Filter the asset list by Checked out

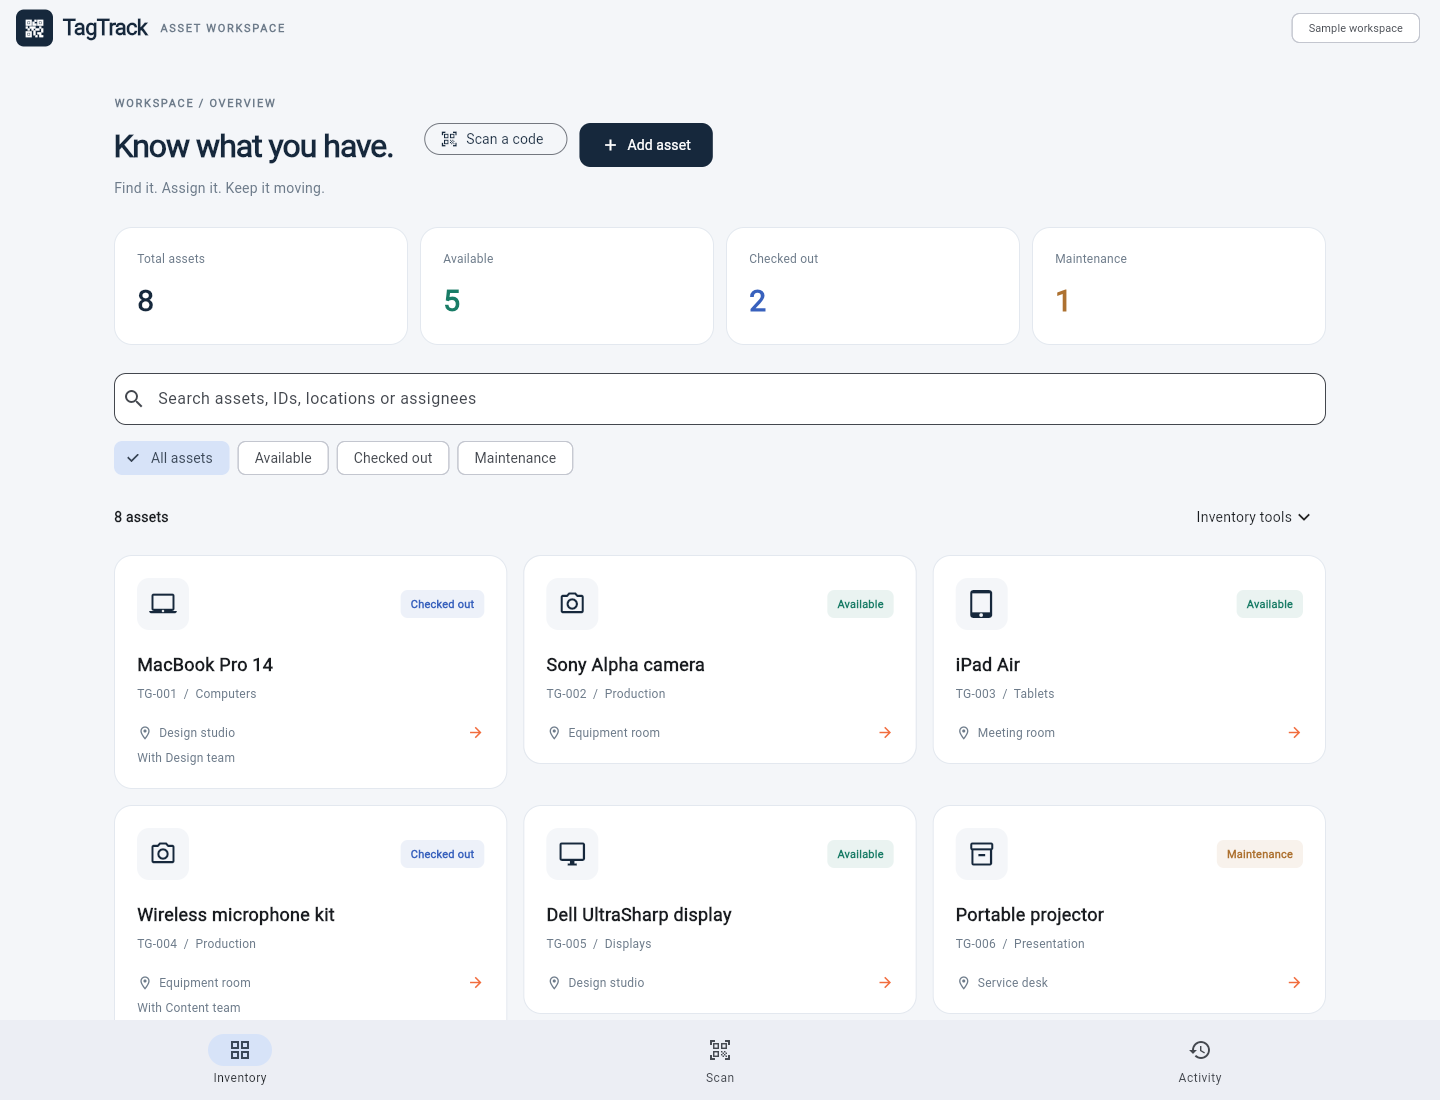(393, 458)
